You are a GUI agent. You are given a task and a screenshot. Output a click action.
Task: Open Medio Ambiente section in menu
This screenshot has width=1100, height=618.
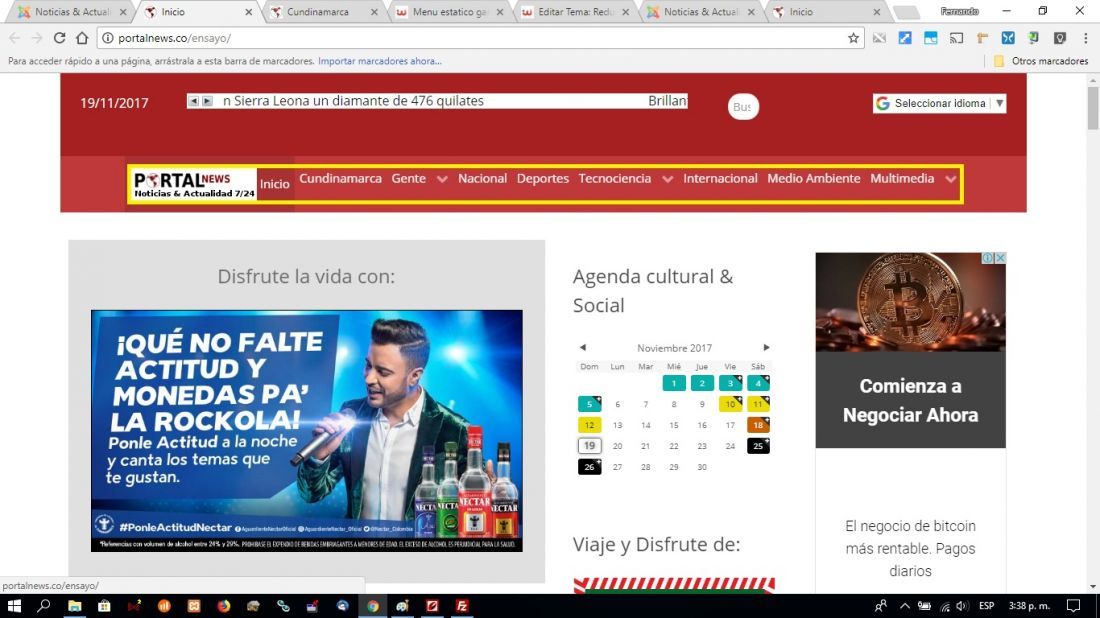click(x=814, y=178)
